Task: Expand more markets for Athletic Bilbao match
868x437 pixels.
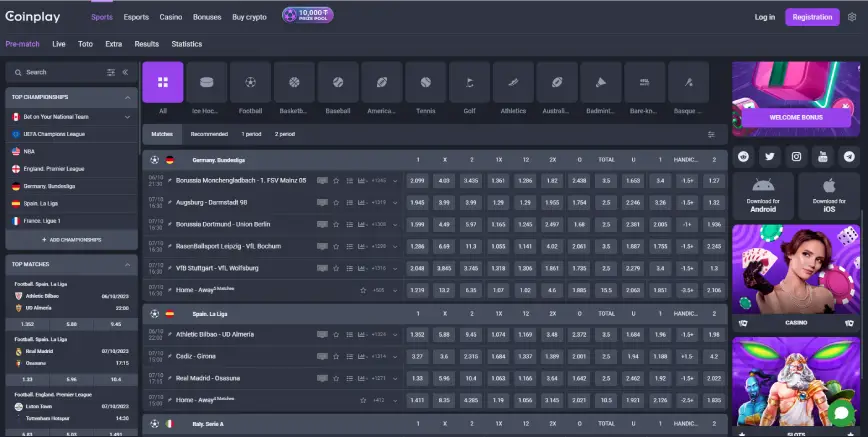Action: [395, 335]
